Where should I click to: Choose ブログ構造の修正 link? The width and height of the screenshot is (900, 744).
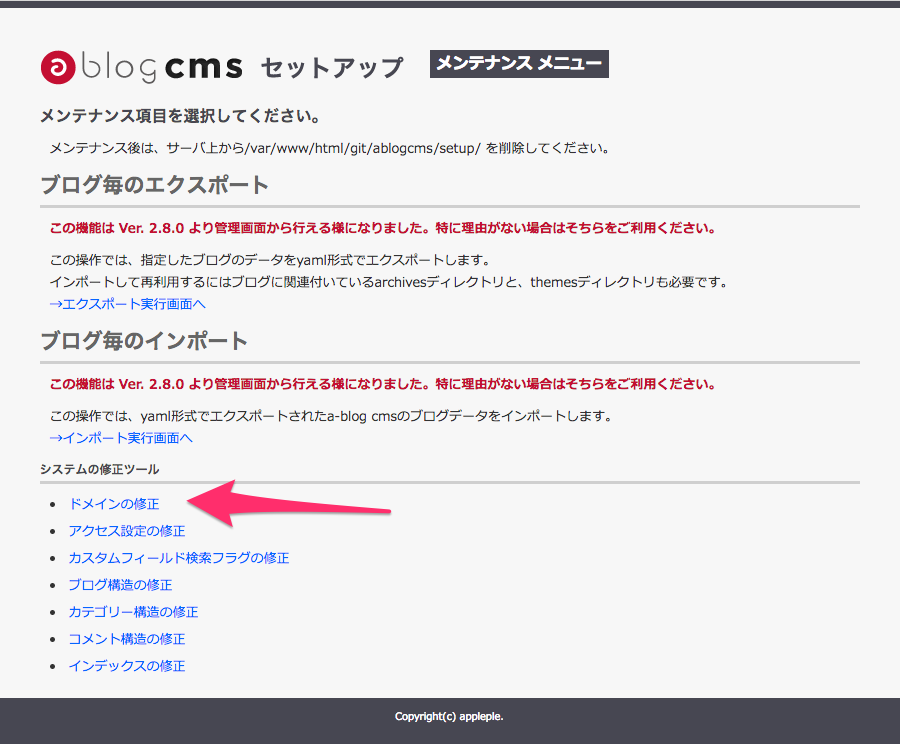(x=120, y=585)
